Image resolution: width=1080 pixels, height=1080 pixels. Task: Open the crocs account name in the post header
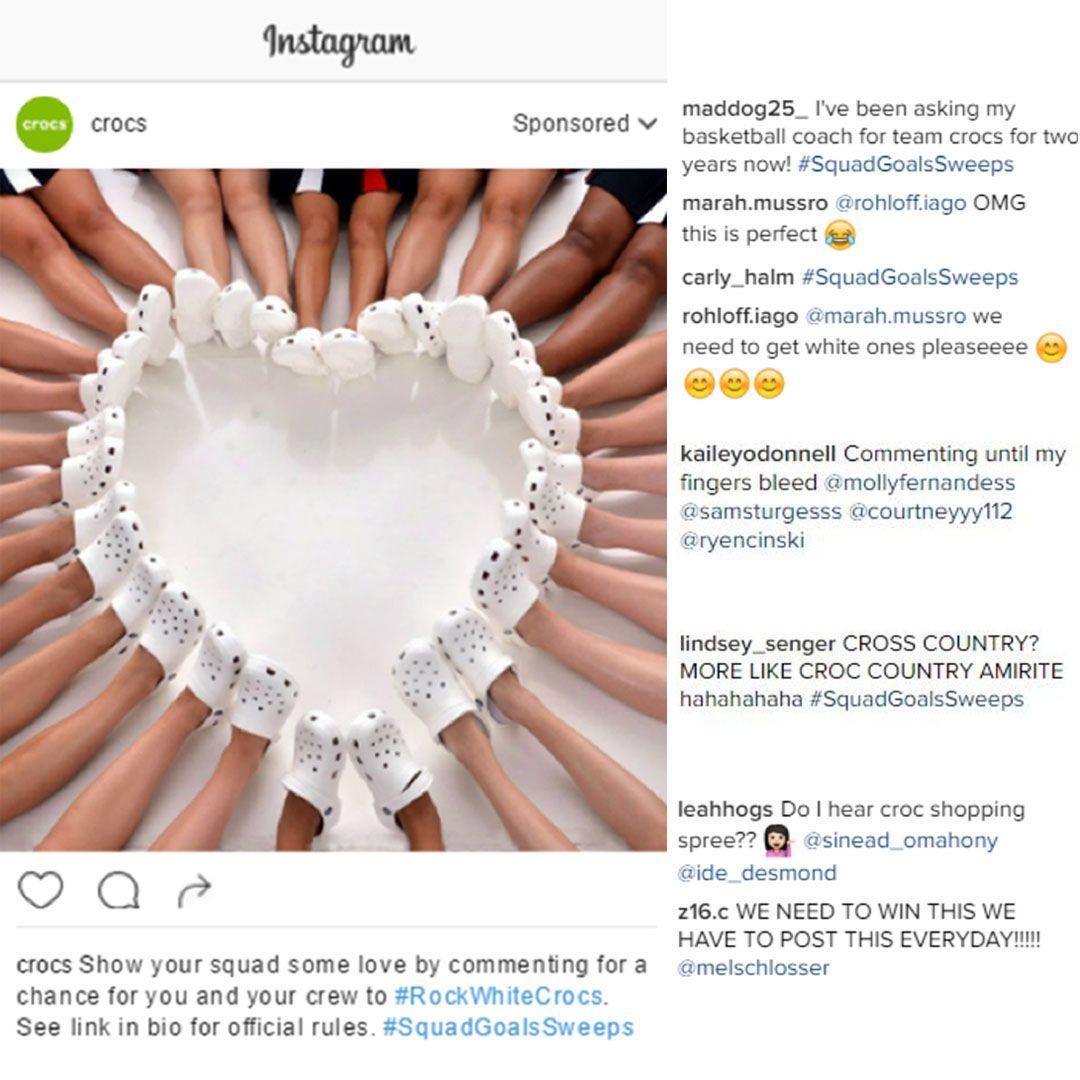tap(119, 124)
